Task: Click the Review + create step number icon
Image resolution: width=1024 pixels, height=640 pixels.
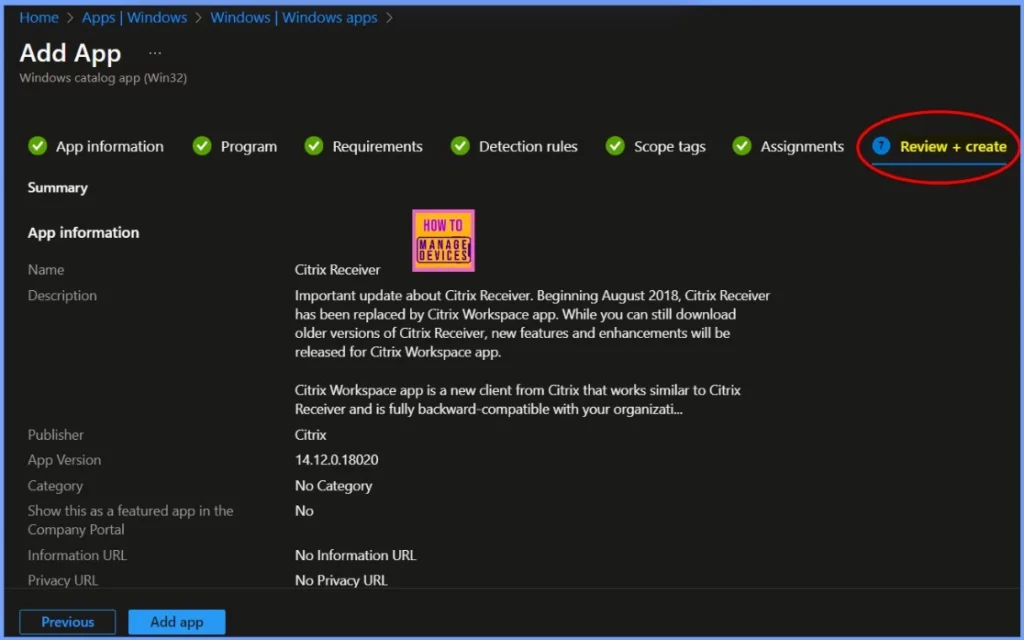Action: coord(880,146)
